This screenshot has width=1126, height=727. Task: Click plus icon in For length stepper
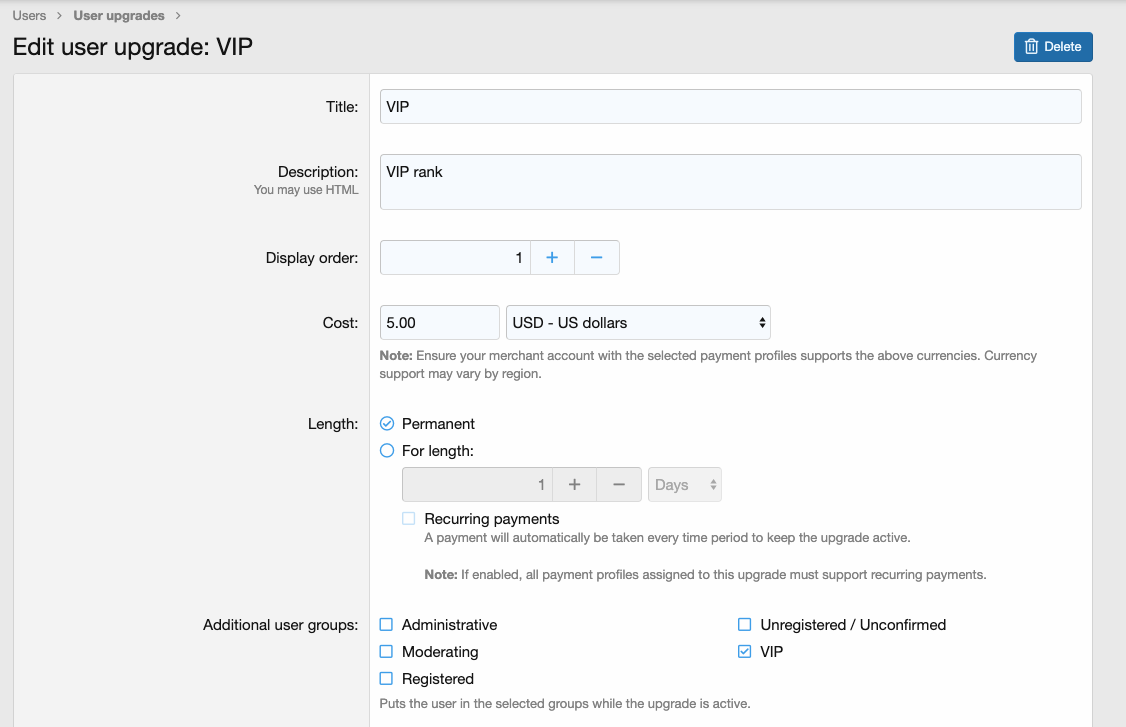574,485
